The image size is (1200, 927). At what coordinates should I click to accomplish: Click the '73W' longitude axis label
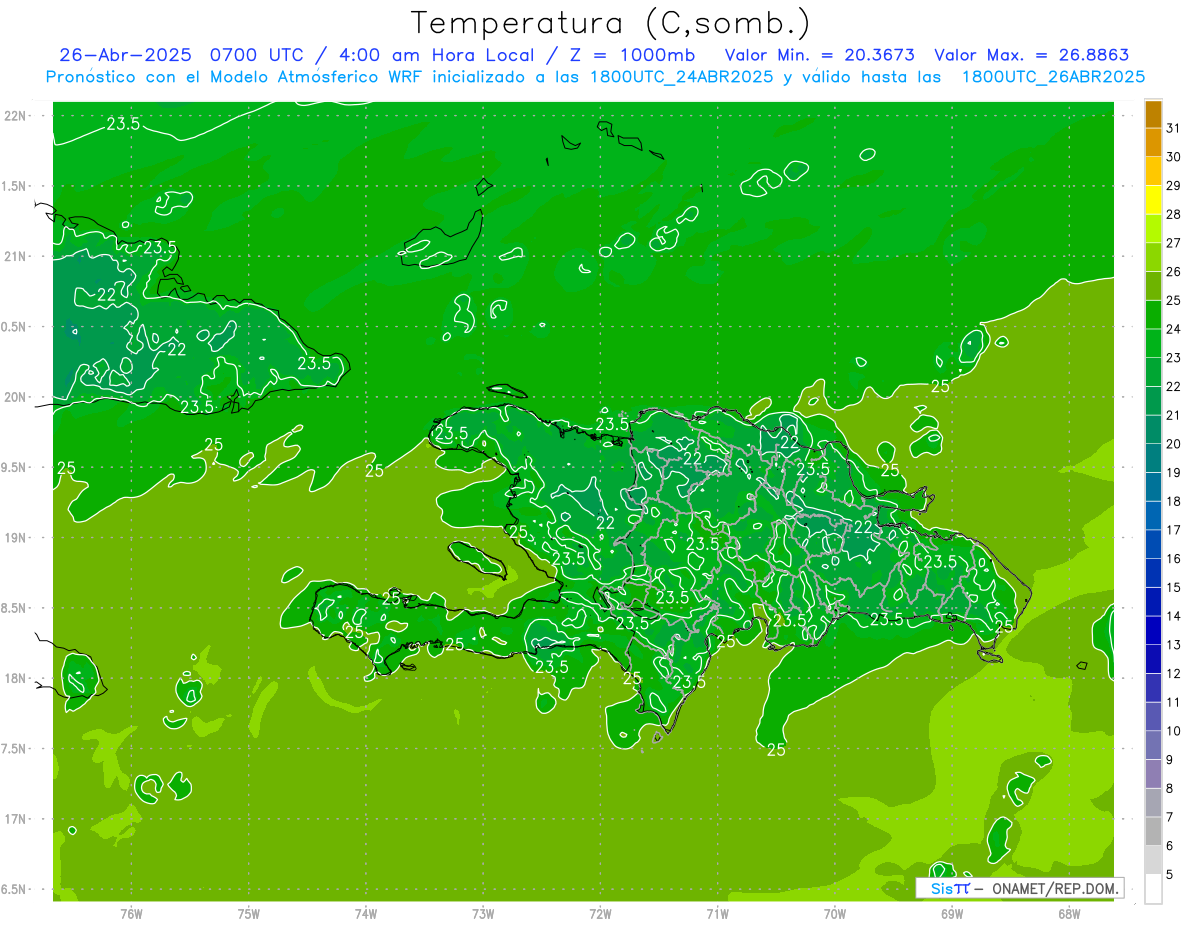(x=483, y=914)
